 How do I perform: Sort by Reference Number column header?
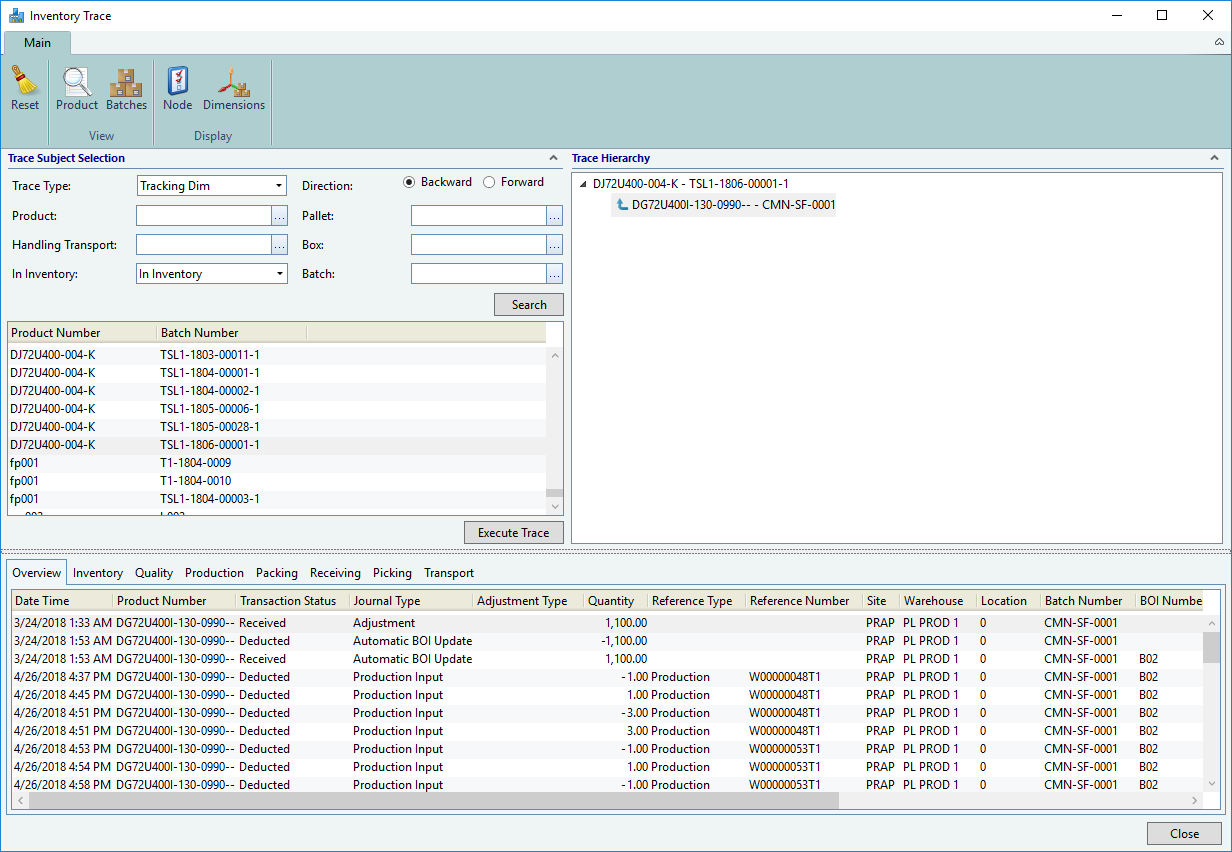tap(804, 601)
